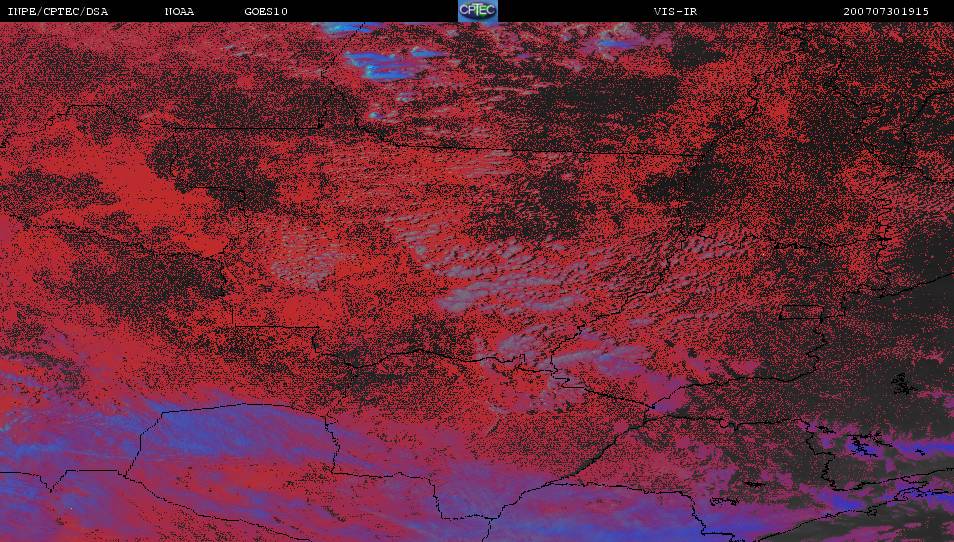Click the 'GOES10' satellite label
The width and height of the screenshot is (954, 542).
click(266, 12)
